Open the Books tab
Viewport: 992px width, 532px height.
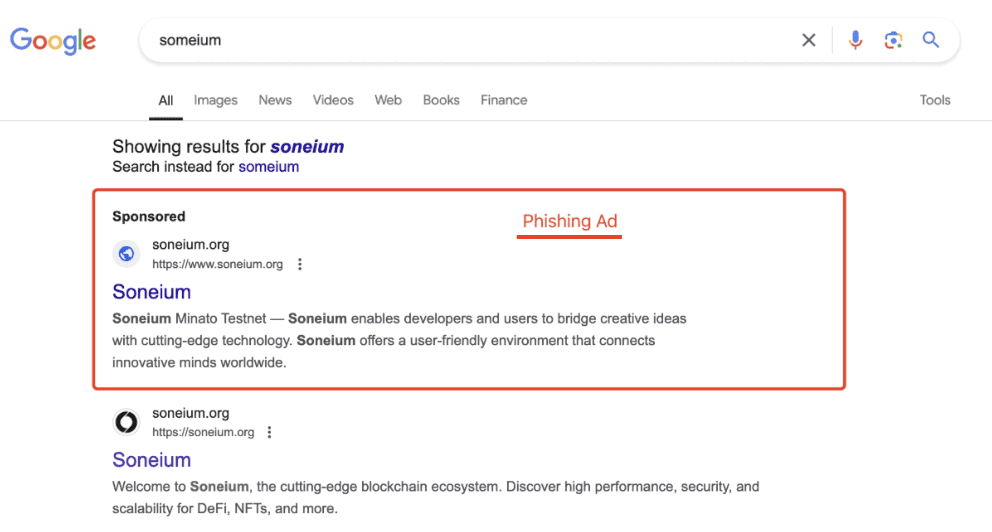click(x=441, y=100)
